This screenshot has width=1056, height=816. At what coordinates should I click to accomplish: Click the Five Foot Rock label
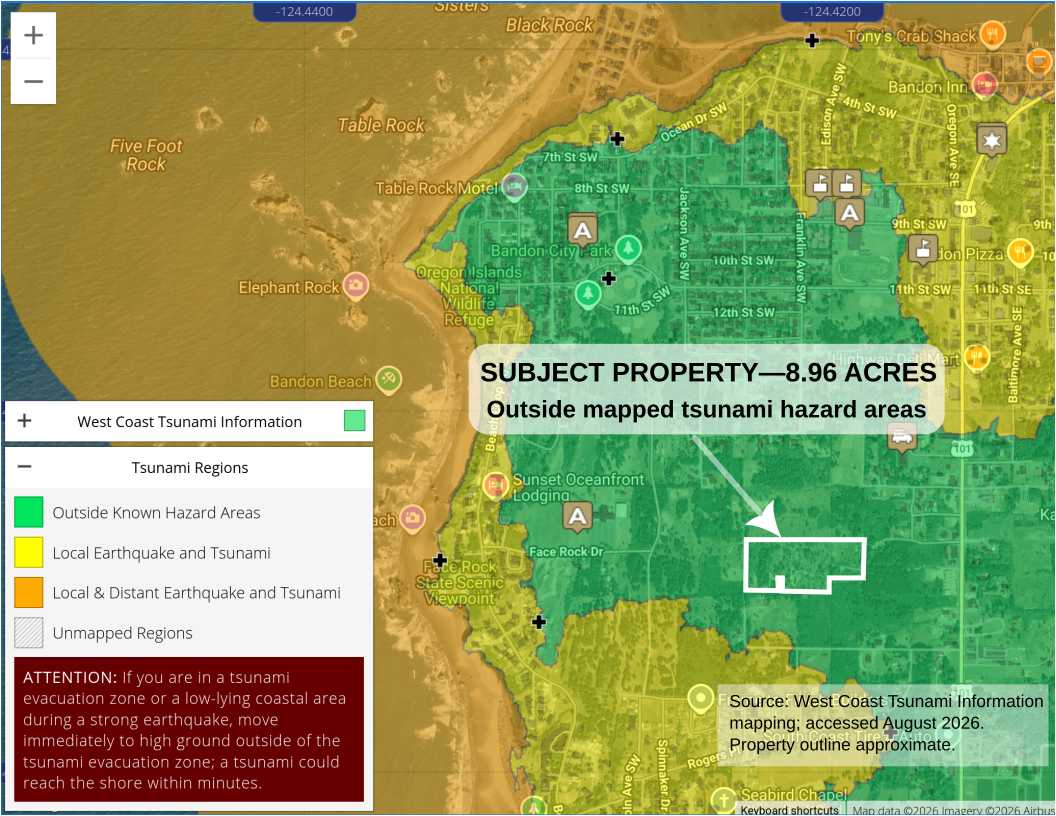click(146, 155)
